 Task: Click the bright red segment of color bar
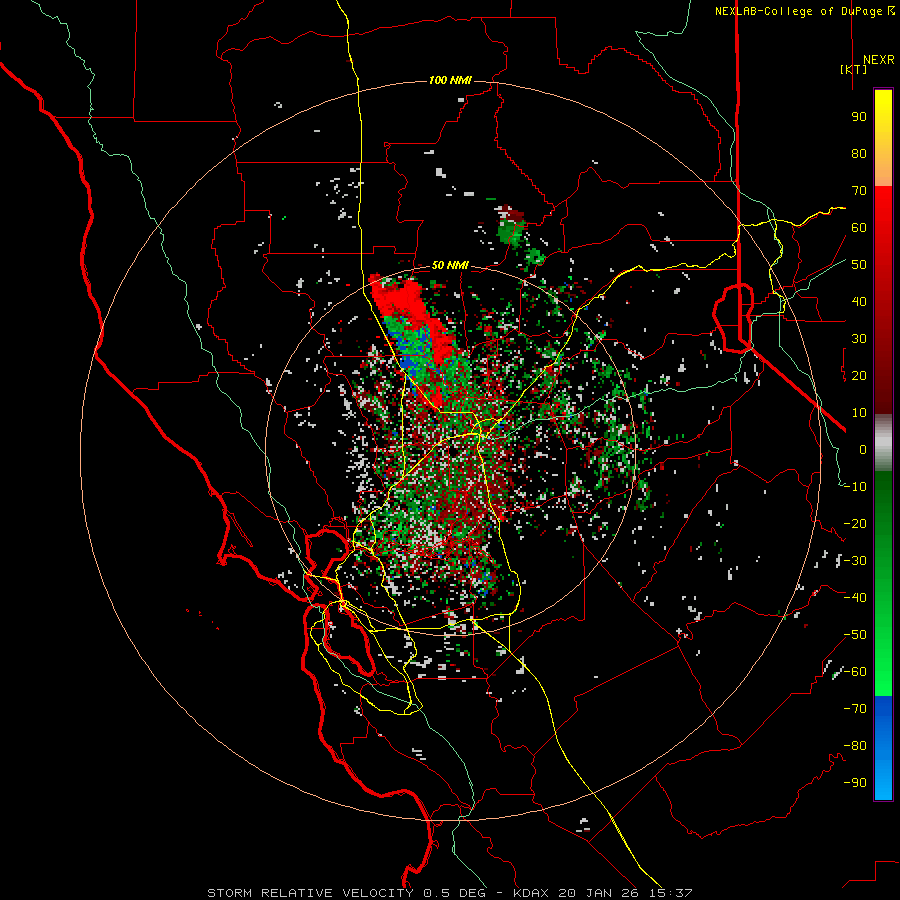pyautogui.click(x=883, y=241)
